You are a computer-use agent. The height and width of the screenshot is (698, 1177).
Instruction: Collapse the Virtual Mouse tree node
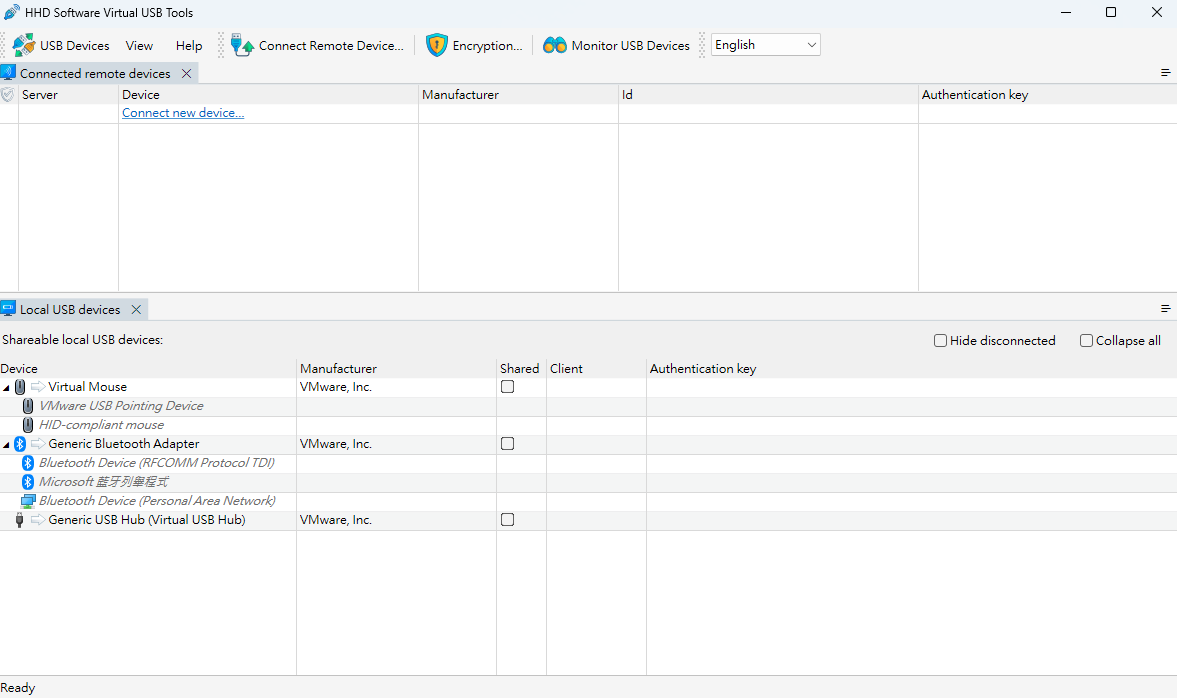6,387
